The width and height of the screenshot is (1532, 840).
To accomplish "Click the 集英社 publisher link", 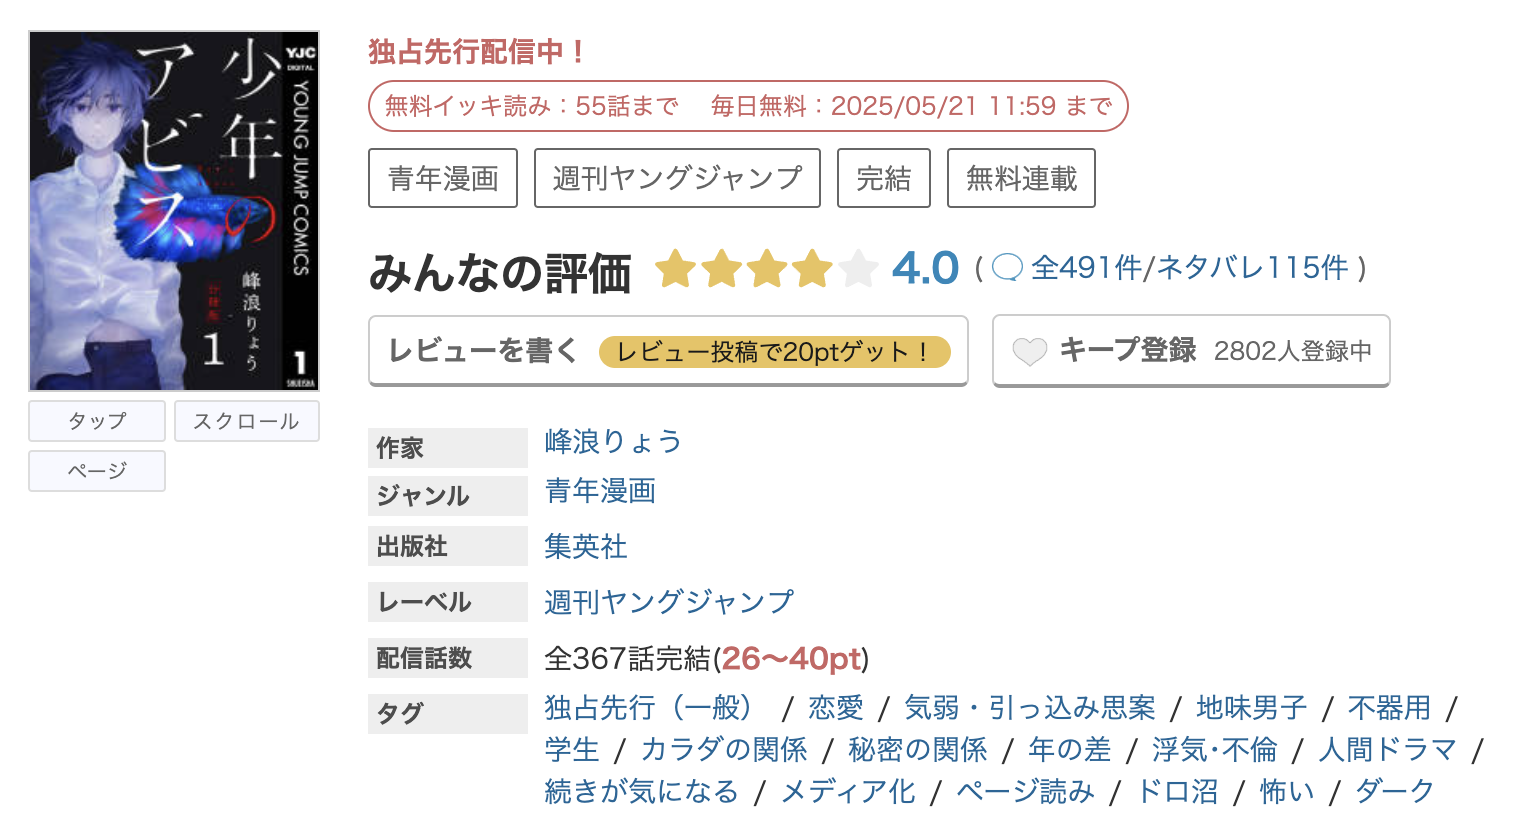I will point(585,547).
